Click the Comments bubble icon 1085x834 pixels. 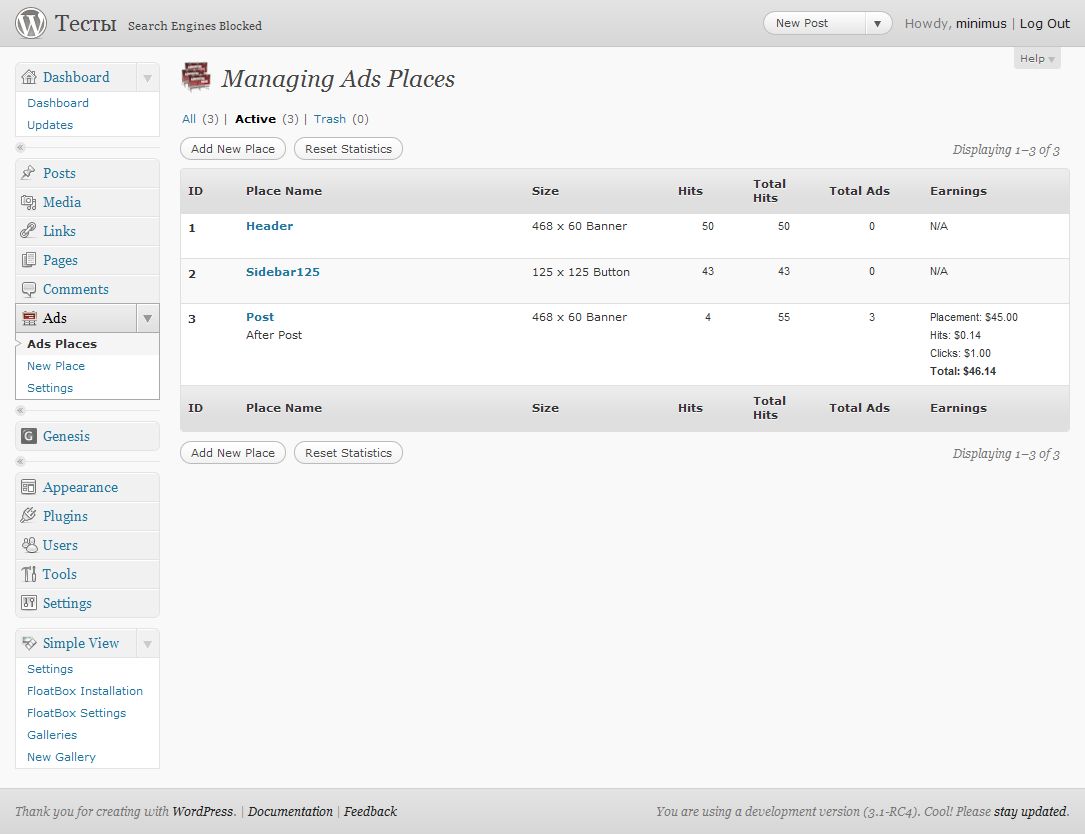pos(29,289)
